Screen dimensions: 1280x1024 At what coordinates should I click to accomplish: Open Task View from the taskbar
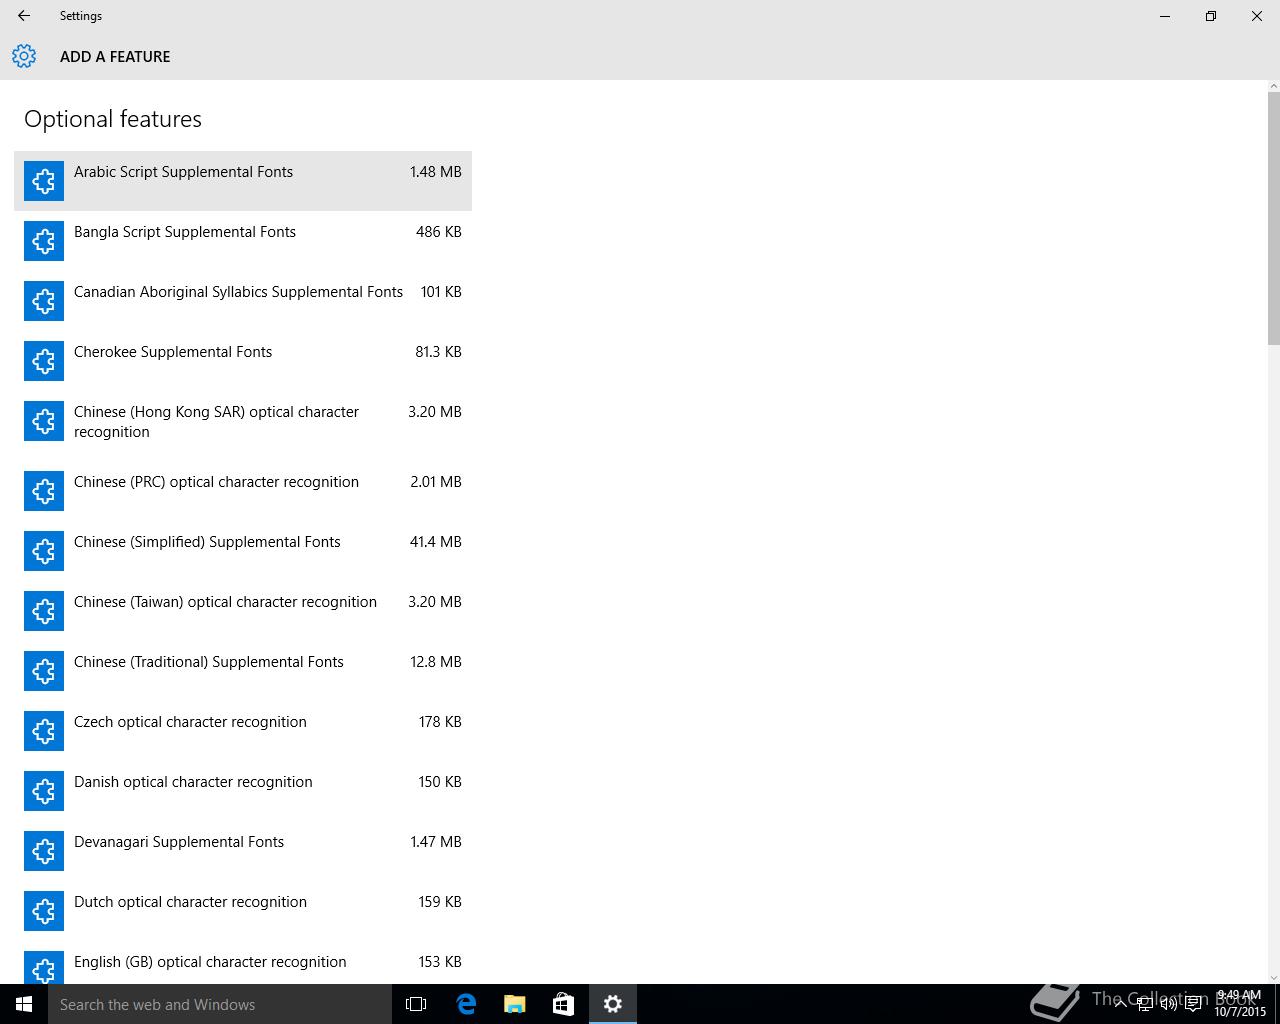[416, 1004]
